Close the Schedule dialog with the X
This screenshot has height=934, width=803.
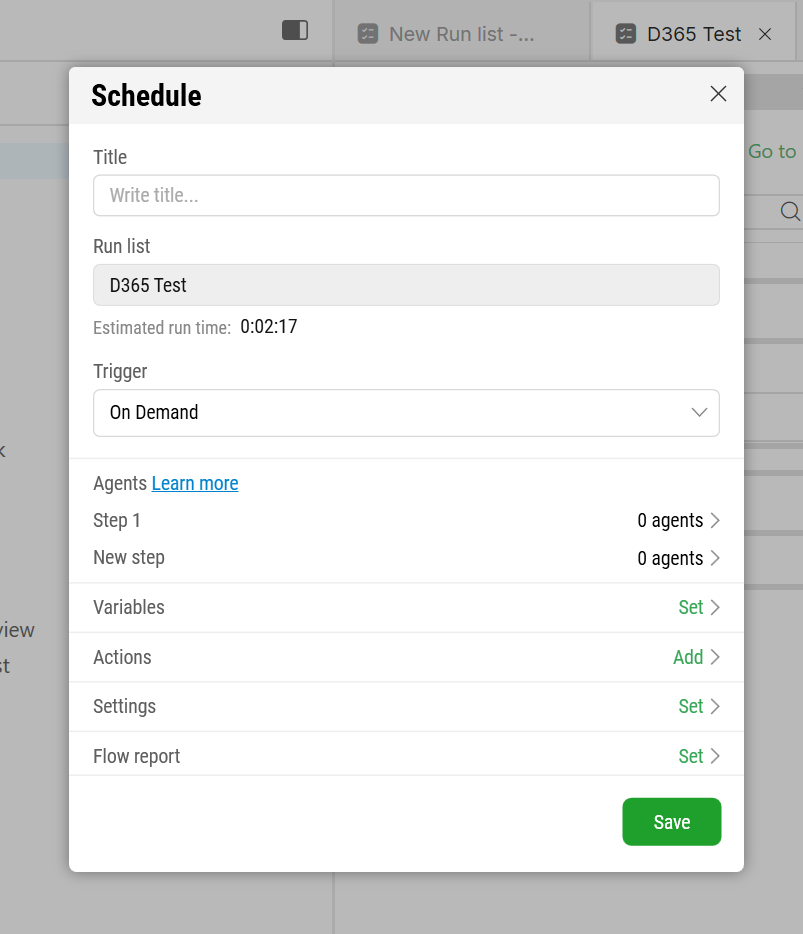tap(718, 94)
